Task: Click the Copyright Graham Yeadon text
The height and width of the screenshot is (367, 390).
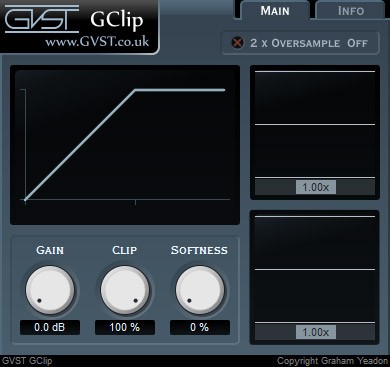Action: [332, 361]
